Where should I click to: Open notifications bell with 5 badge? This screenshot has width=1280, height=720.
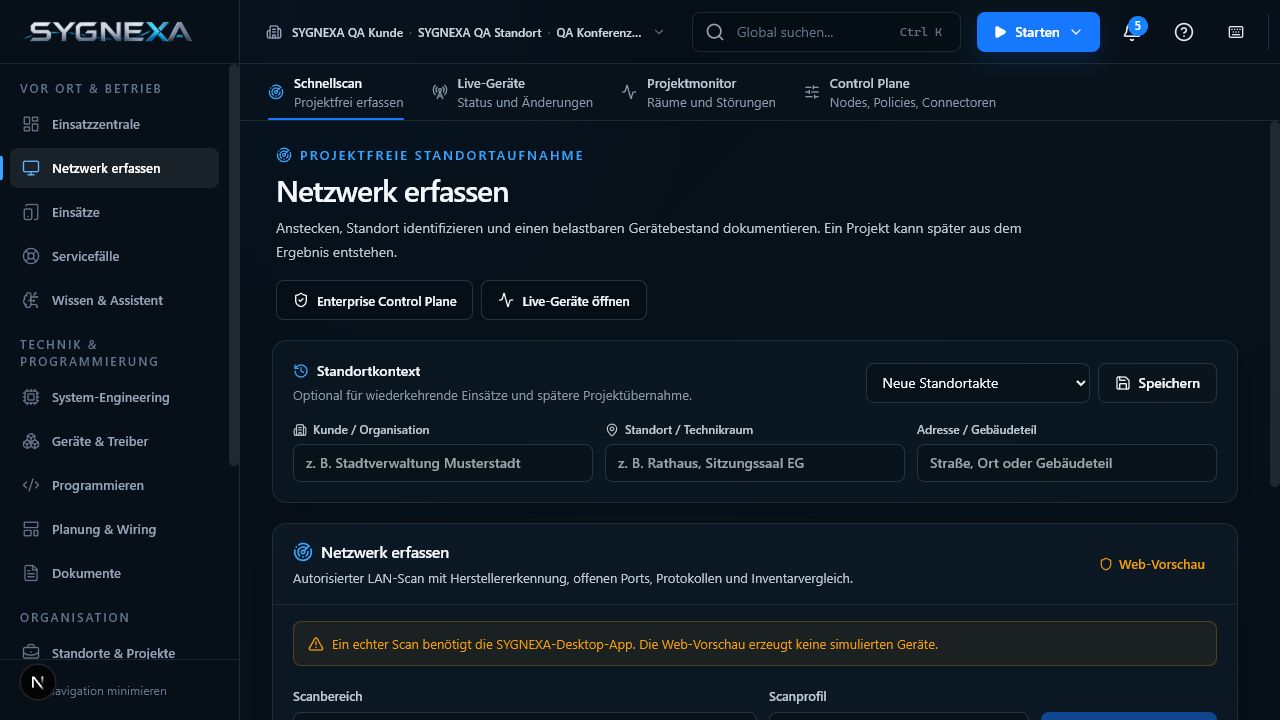(x=1131, y=31)
